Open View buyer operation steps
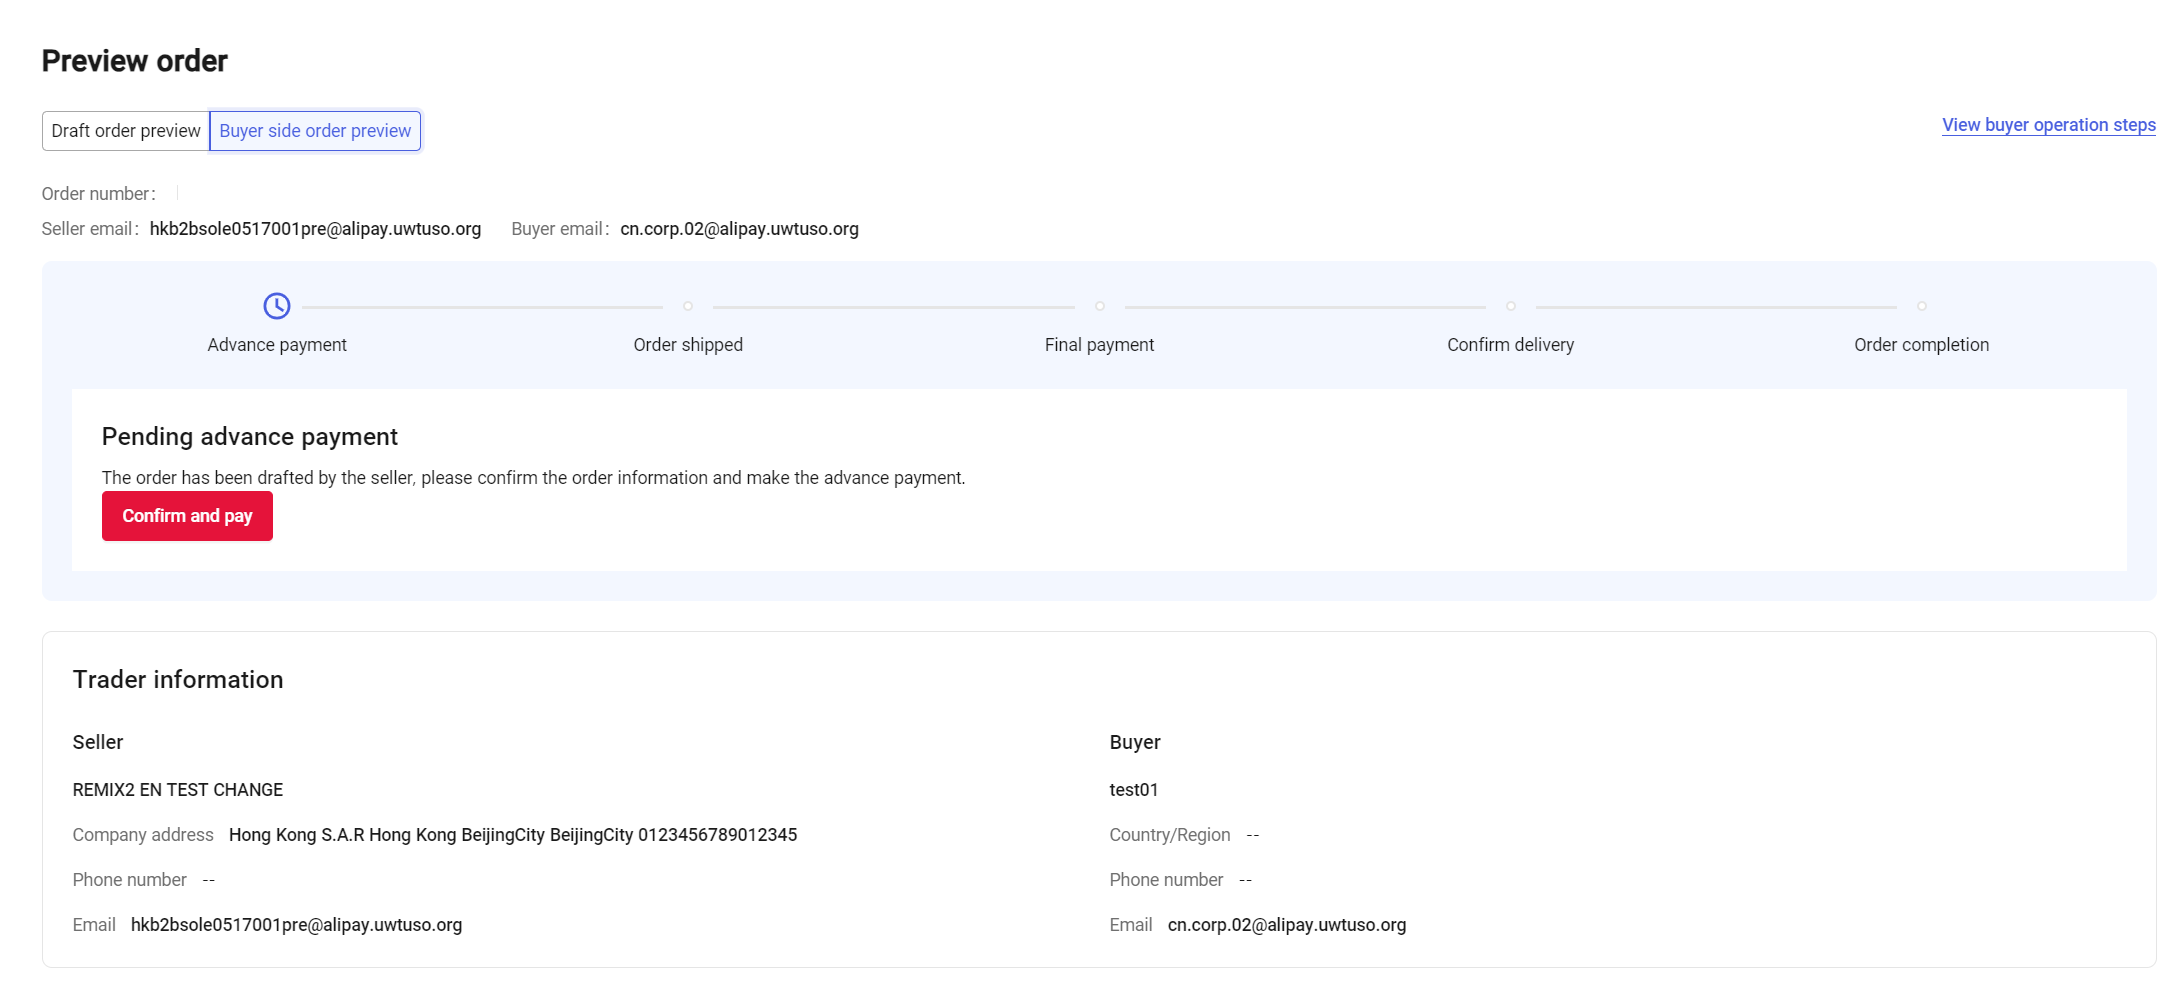2166x982 pixels. [2047, 125]
